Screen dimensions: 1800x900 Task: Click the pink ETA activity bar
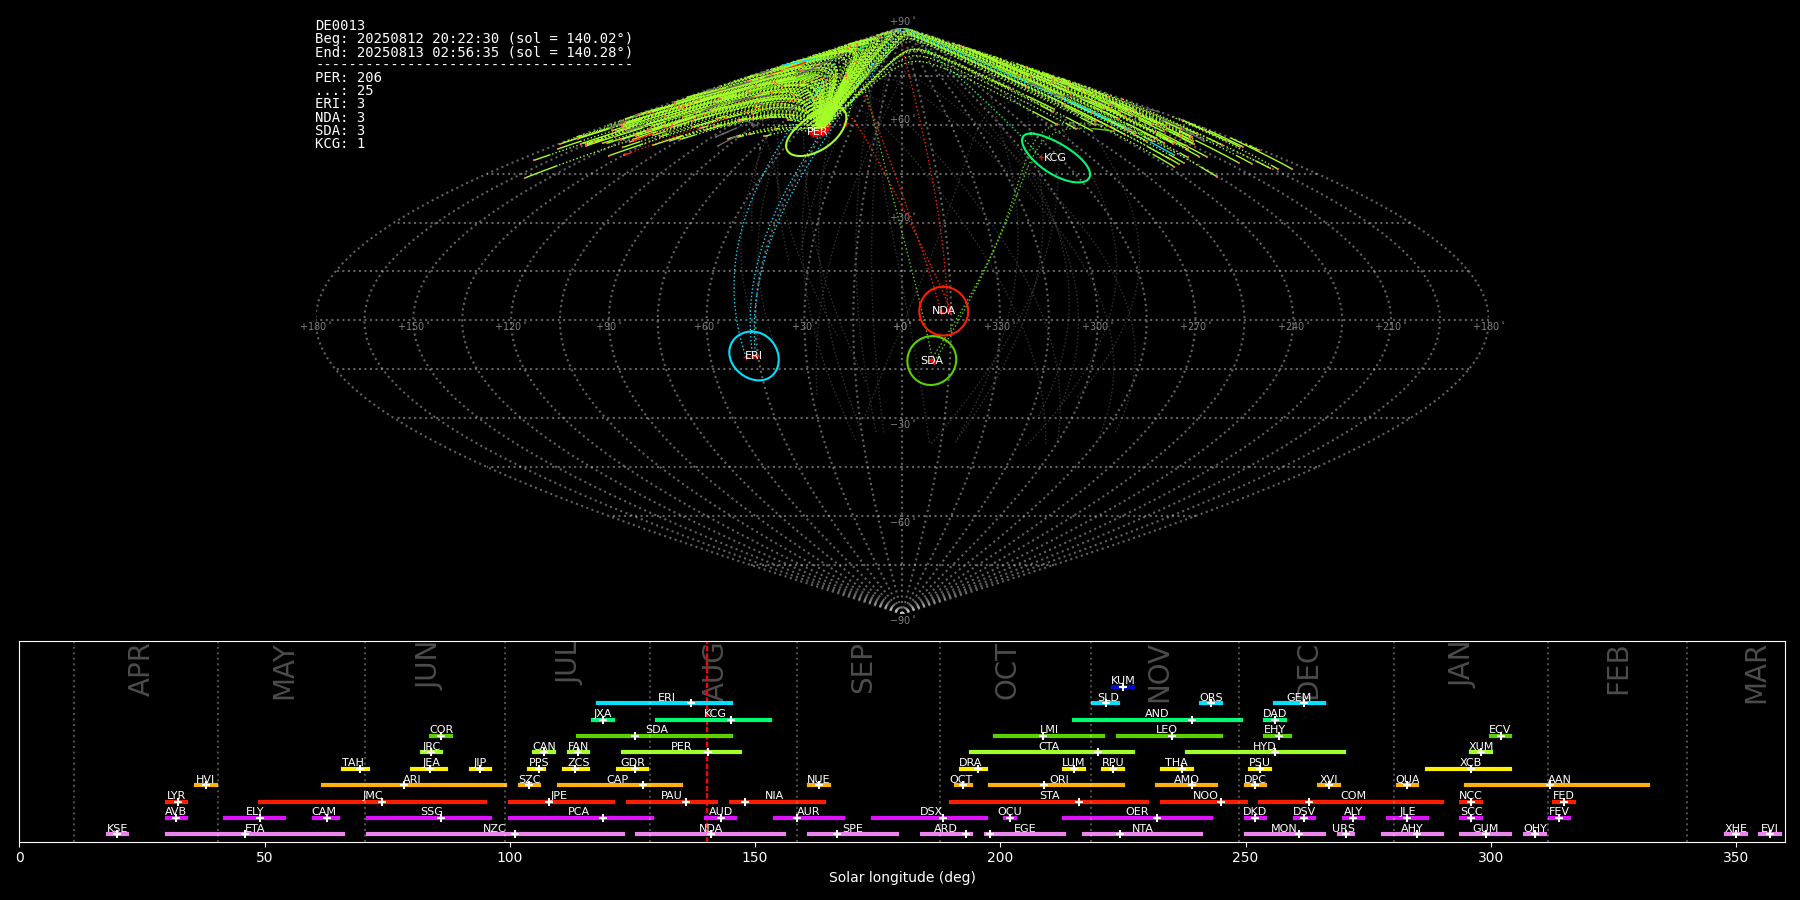[x=255, y=834]
